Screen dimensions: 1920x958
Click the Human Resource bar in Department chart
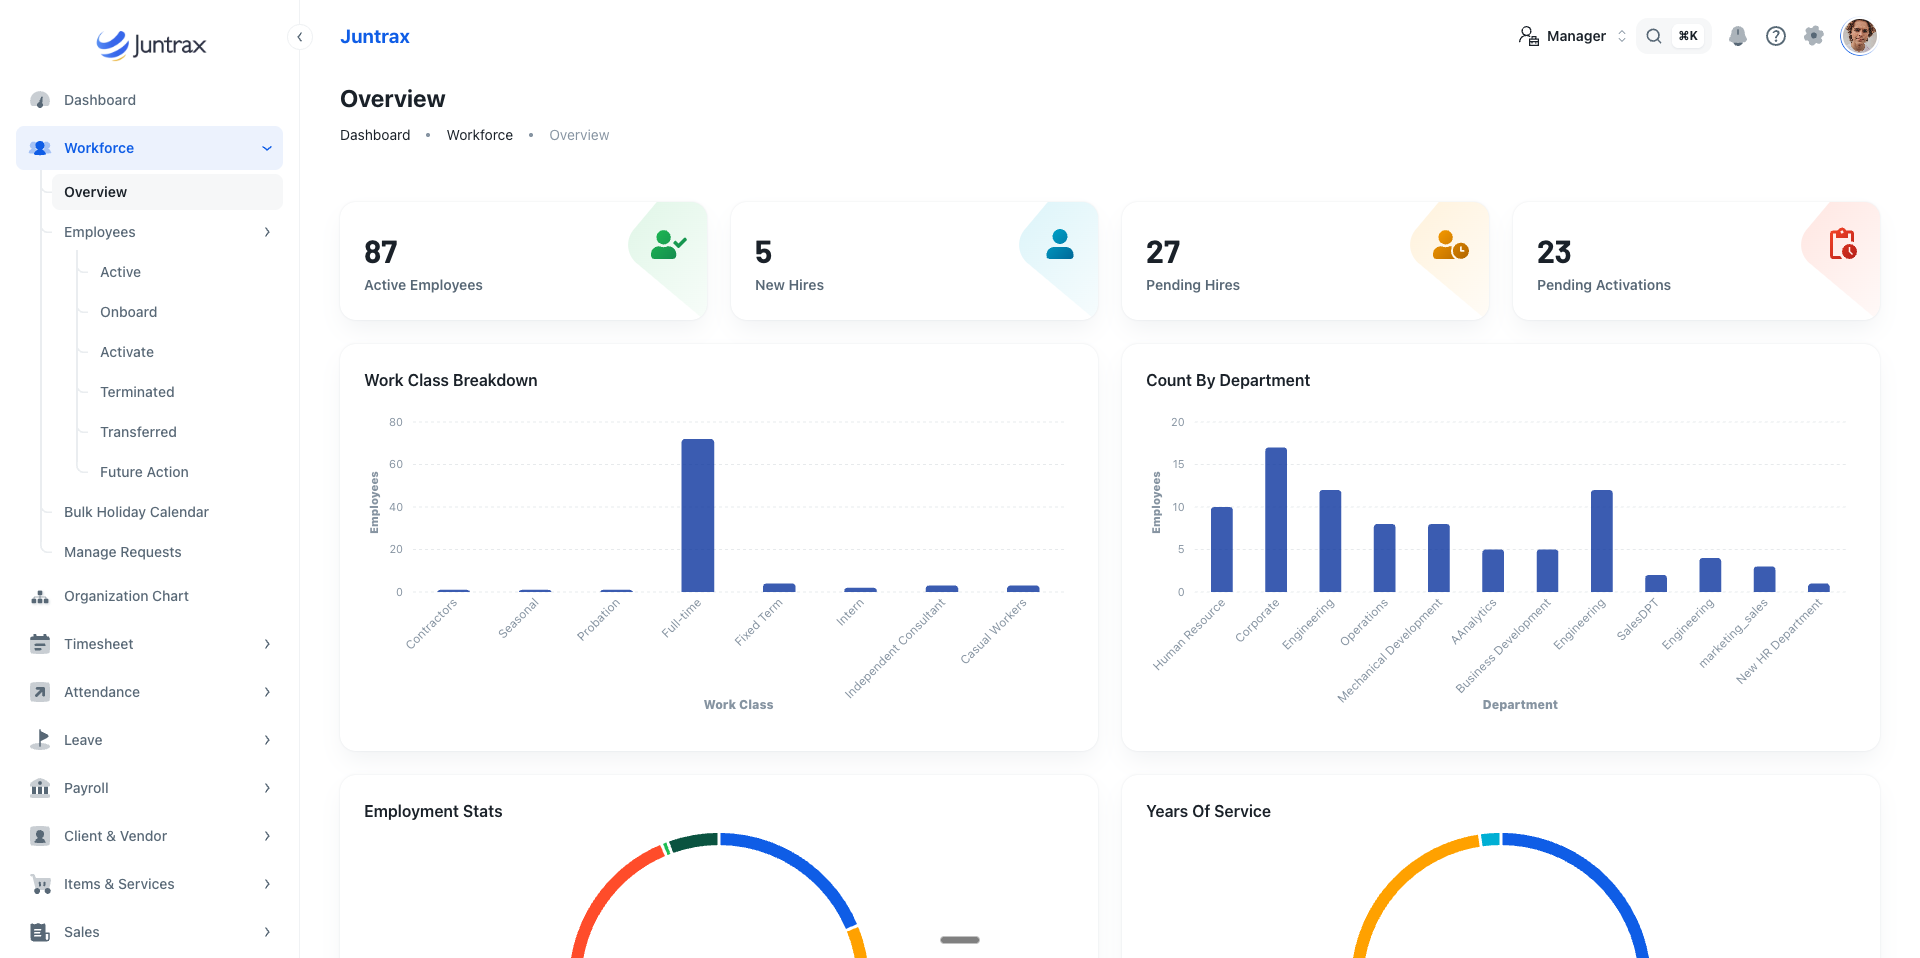[1222, 550]
